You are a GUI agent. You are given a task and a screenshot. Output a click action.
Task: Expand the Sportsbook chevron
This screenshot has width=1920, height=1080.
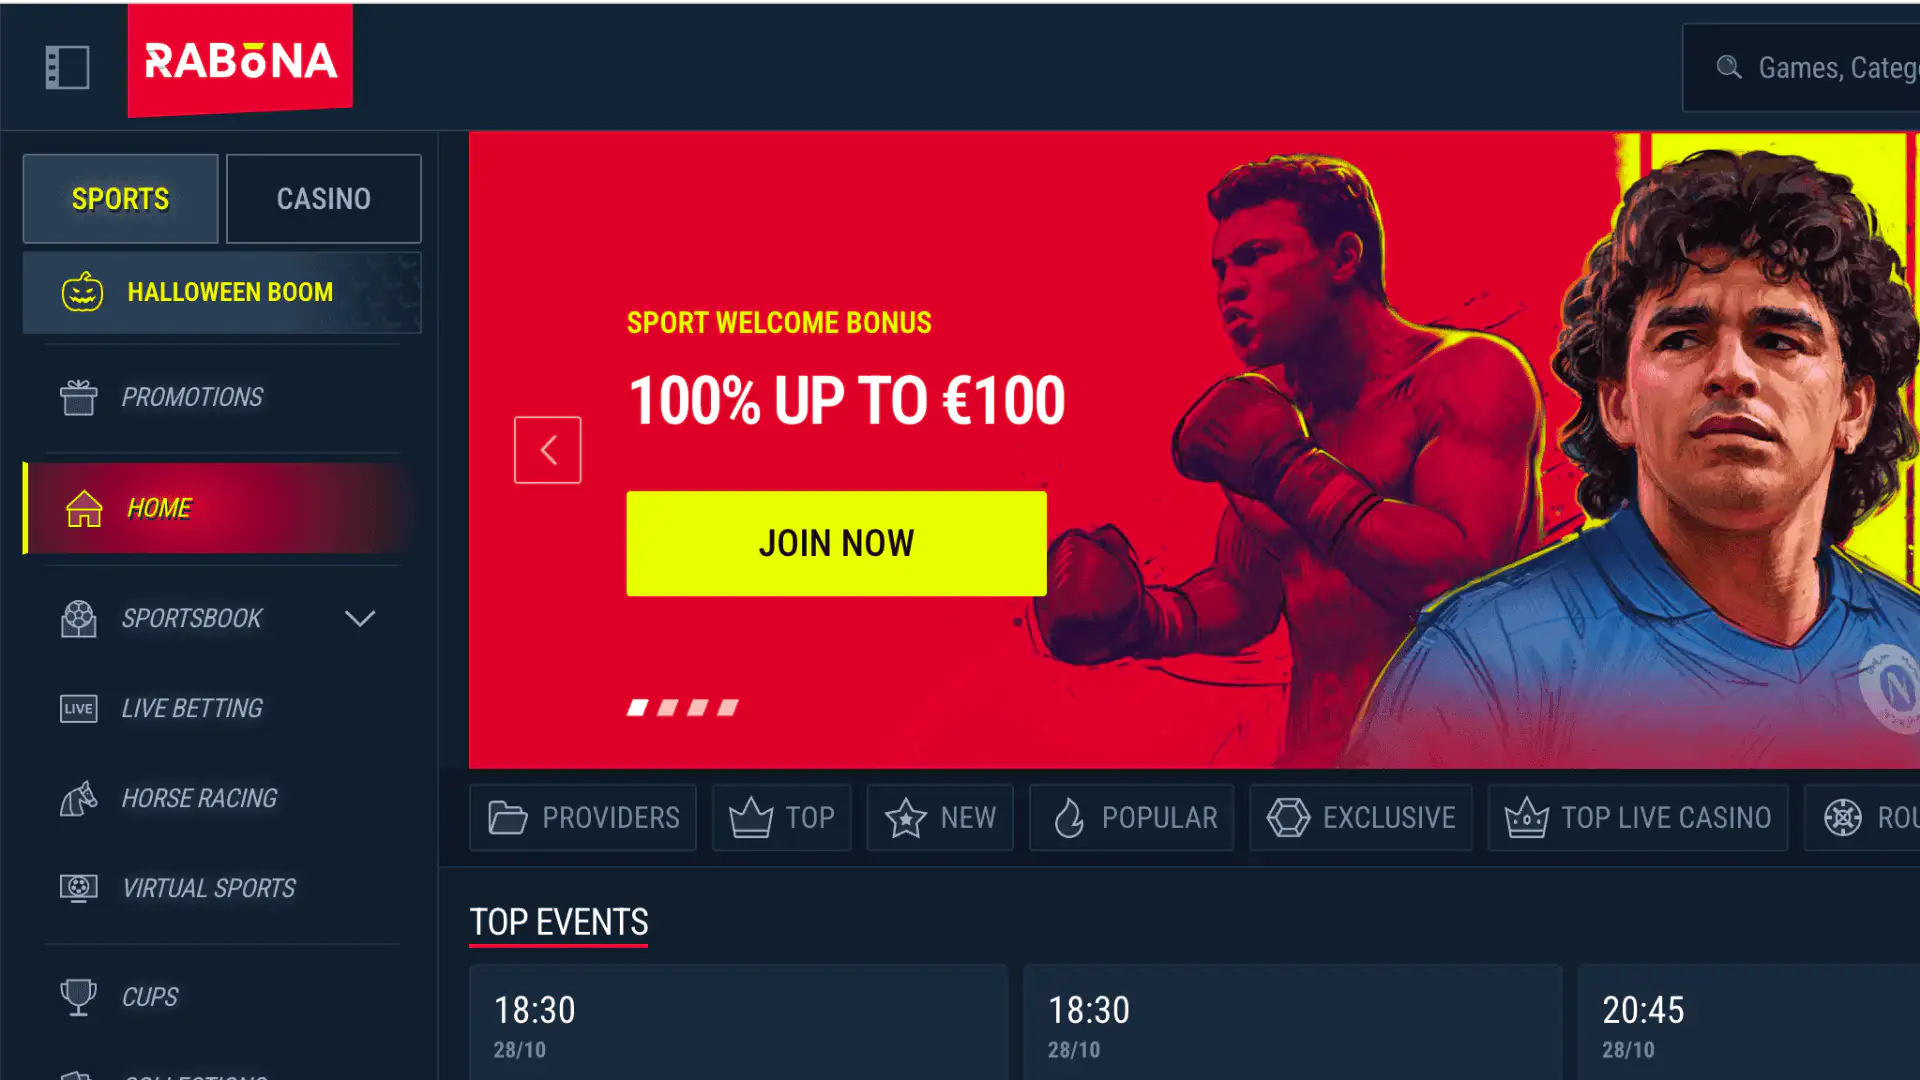tap(360, 618)
